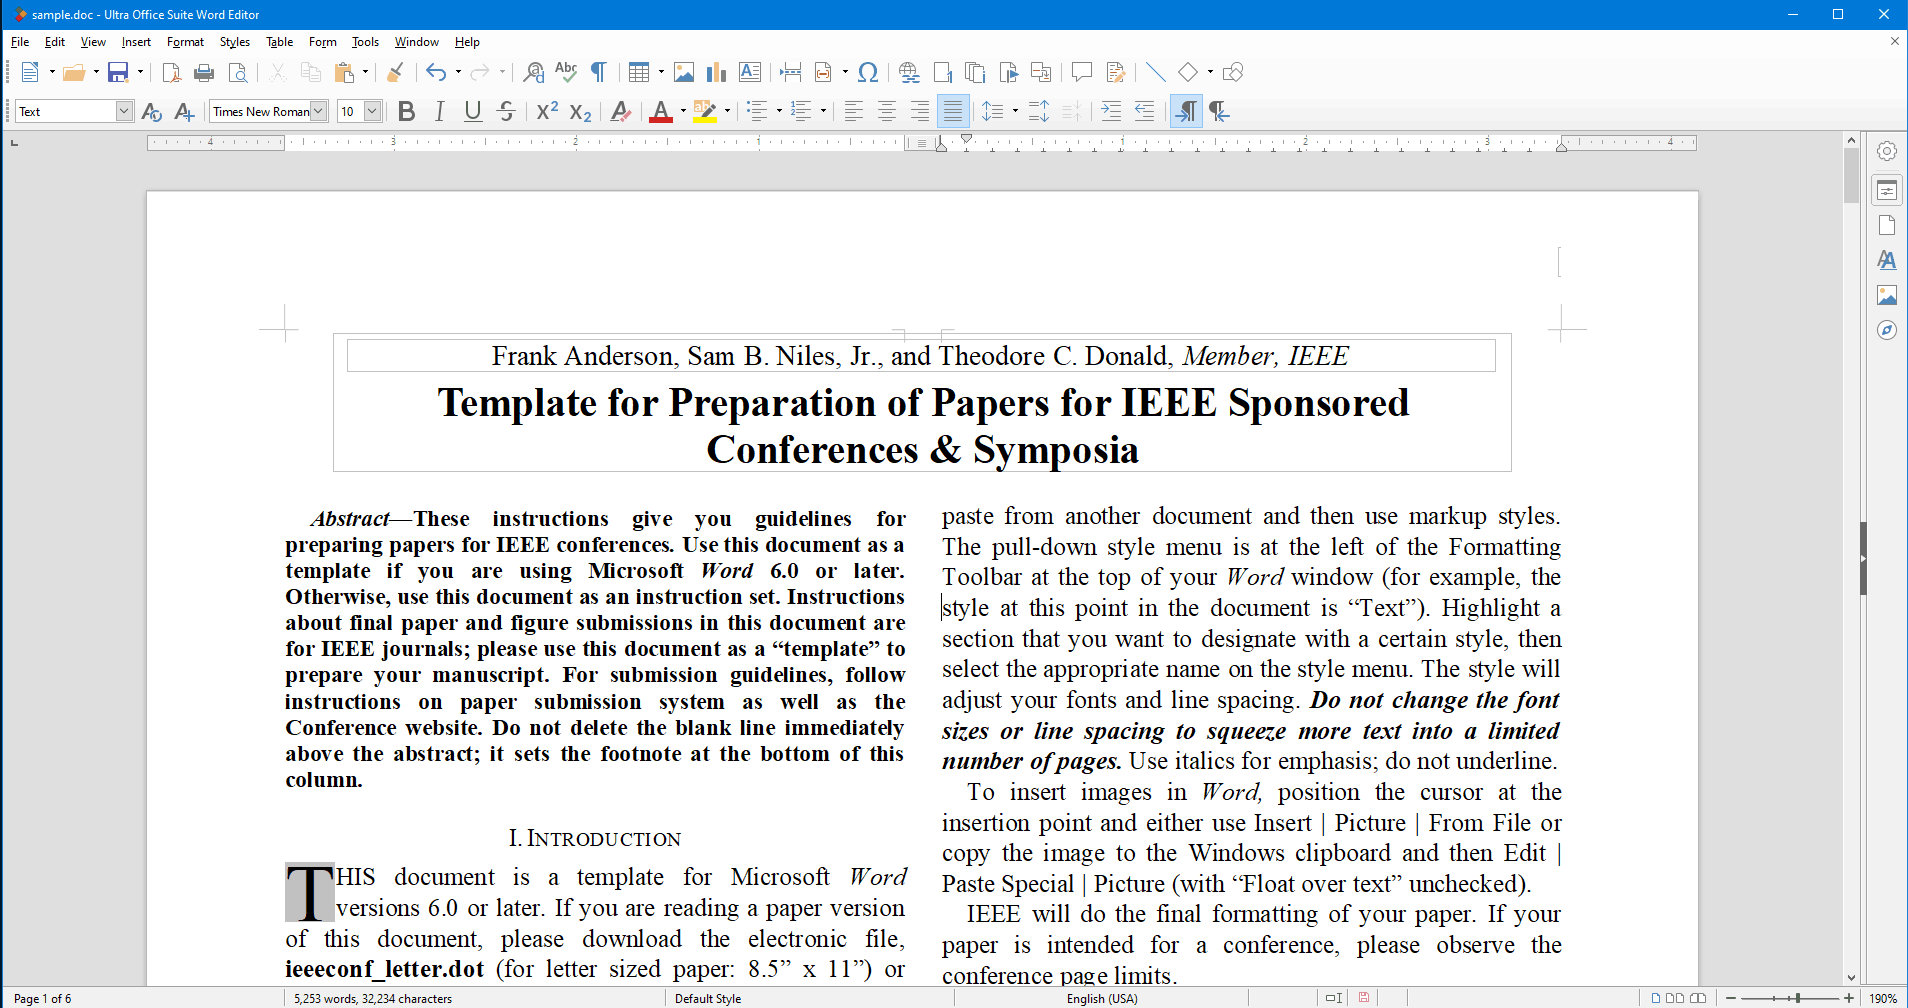Click the word count in the status bar
Image resolution: width=1908 pixels, height=1008 pixels.
373,998
